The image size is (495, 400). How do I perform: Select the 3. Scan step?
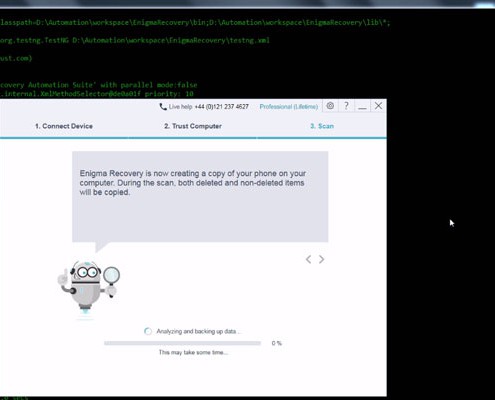tap(322, 126)
